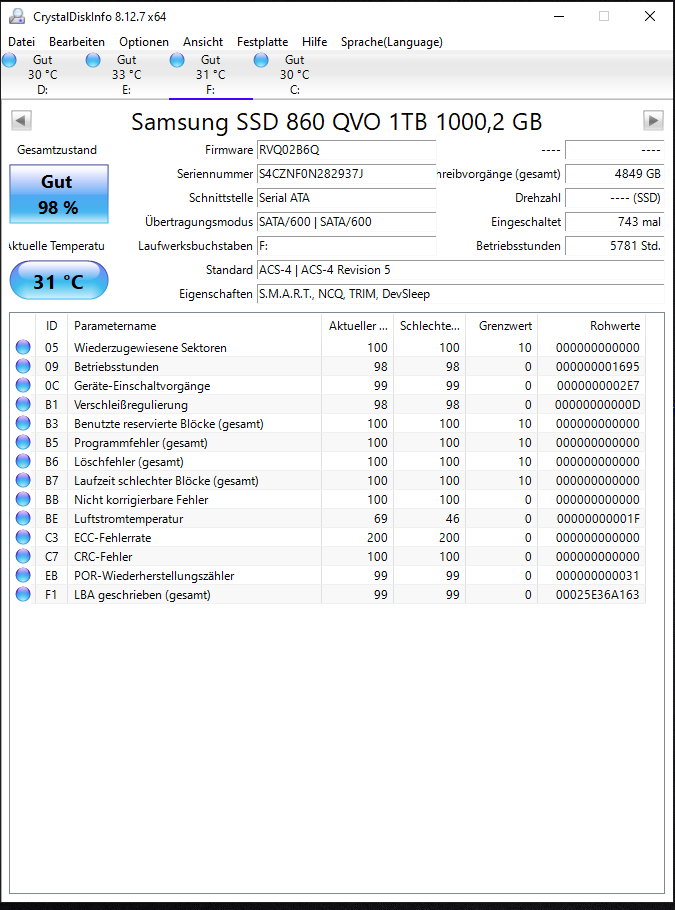Image resolution: width=675 pixels, height=910 pixels.
Task: Click the 31 °C temperature button
Action: point(59,281)
